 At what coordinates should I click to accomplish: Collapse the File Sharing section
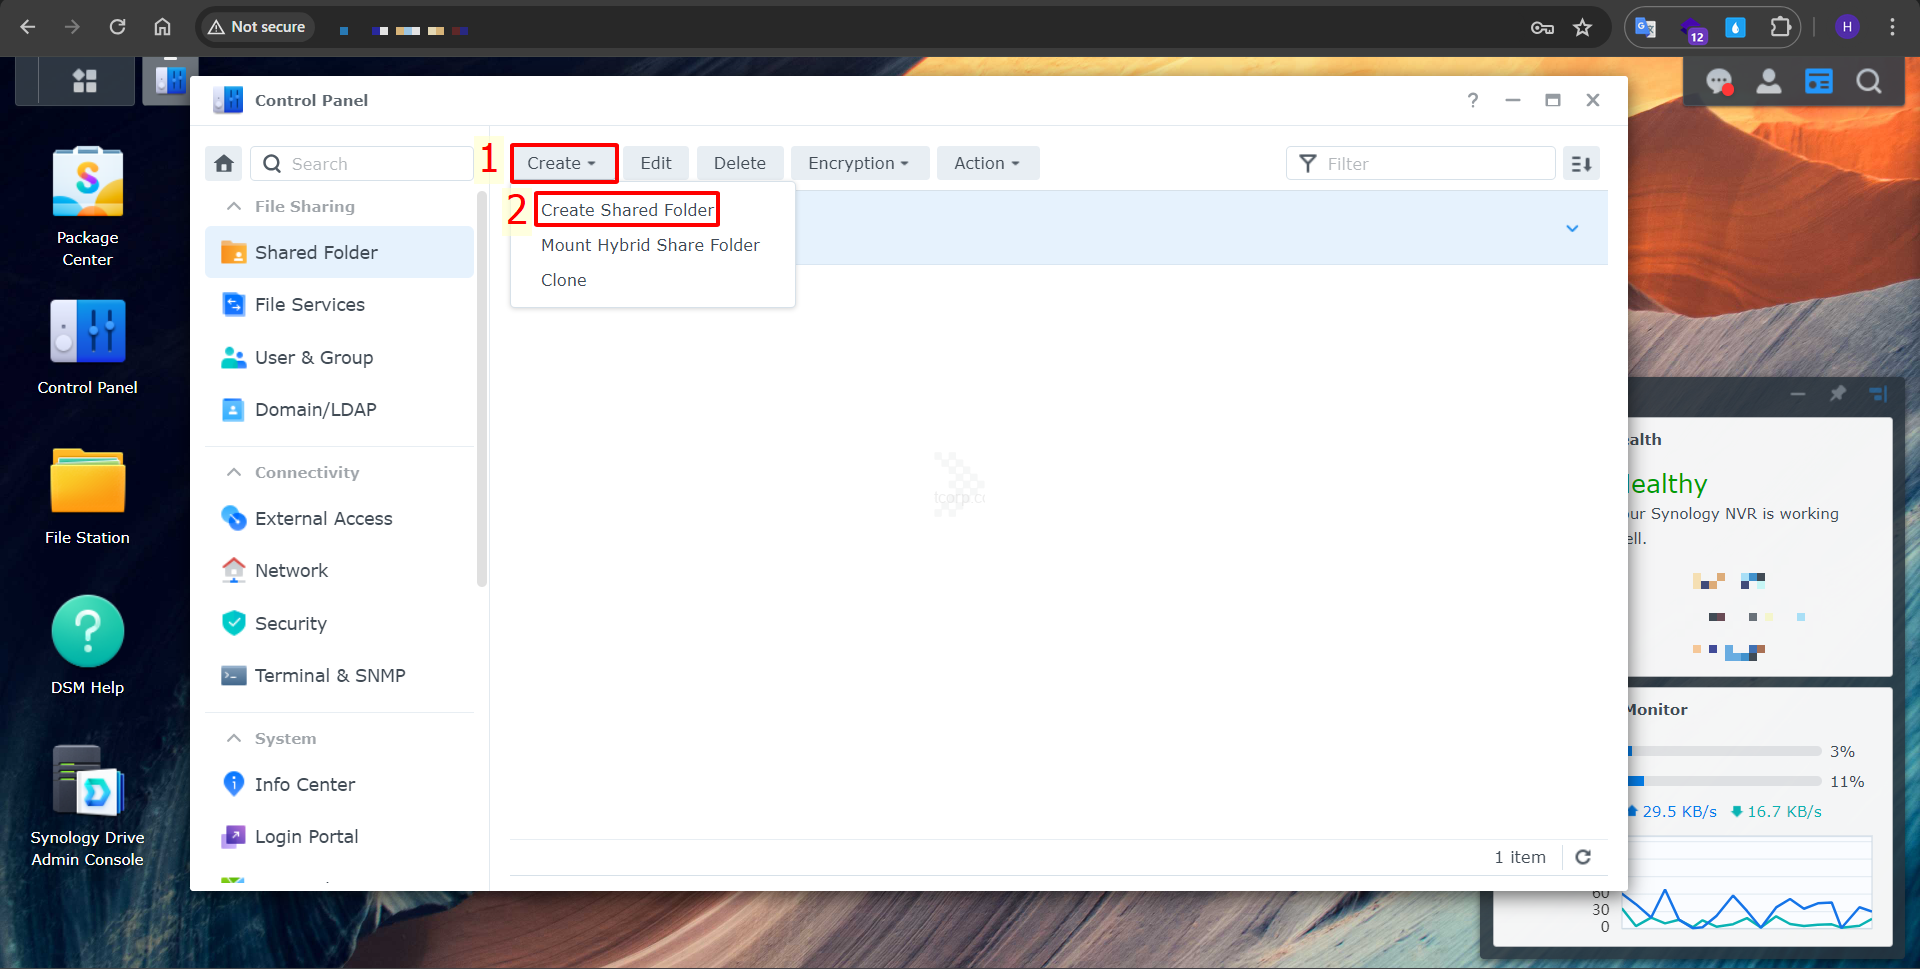[234, 206]
